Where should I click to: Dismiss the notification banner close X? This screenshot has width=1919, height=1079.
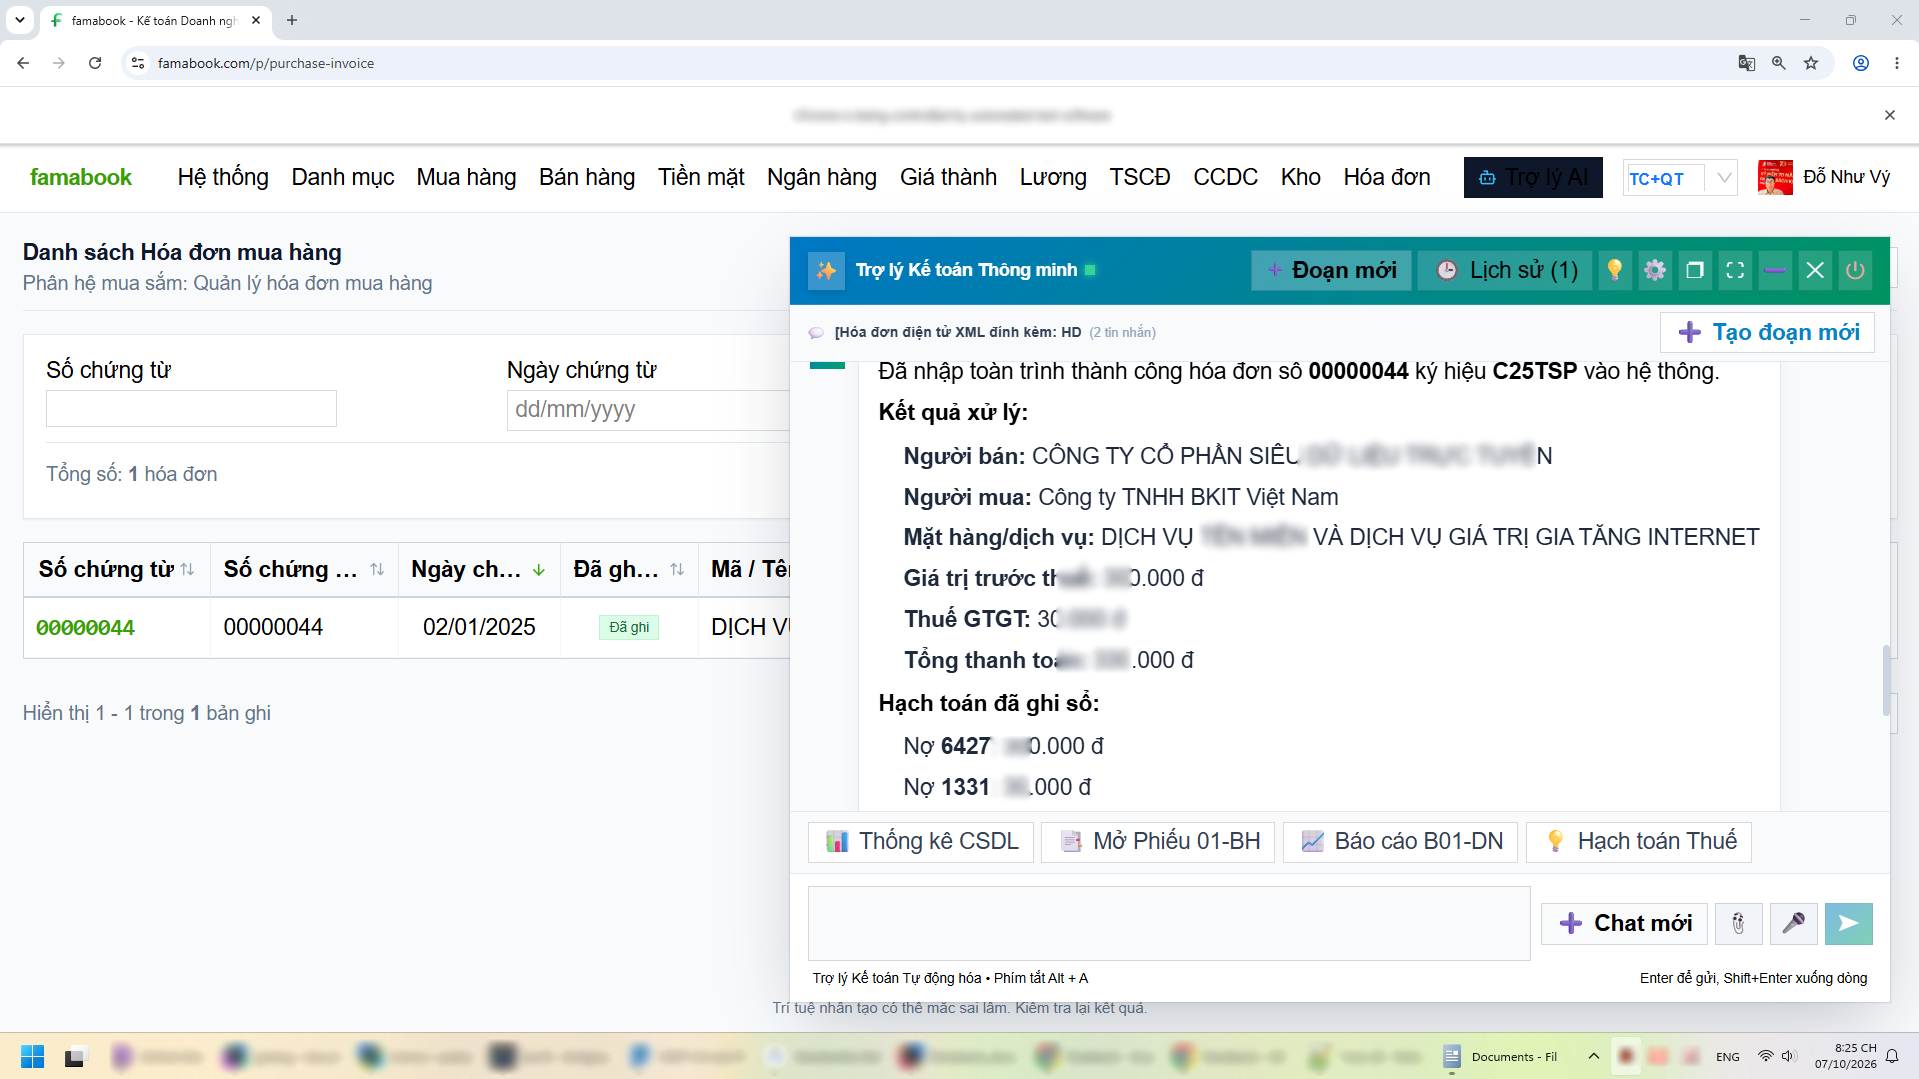[1890, 115]
